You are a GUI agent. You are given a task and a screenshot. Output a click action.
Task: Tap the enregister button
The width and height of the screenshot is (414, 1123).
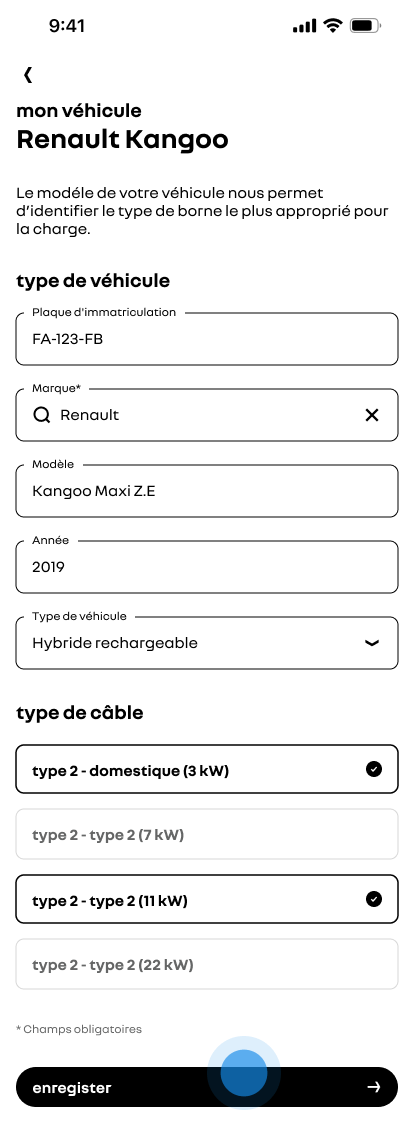pyautogui.click(x=207, y=1087)
